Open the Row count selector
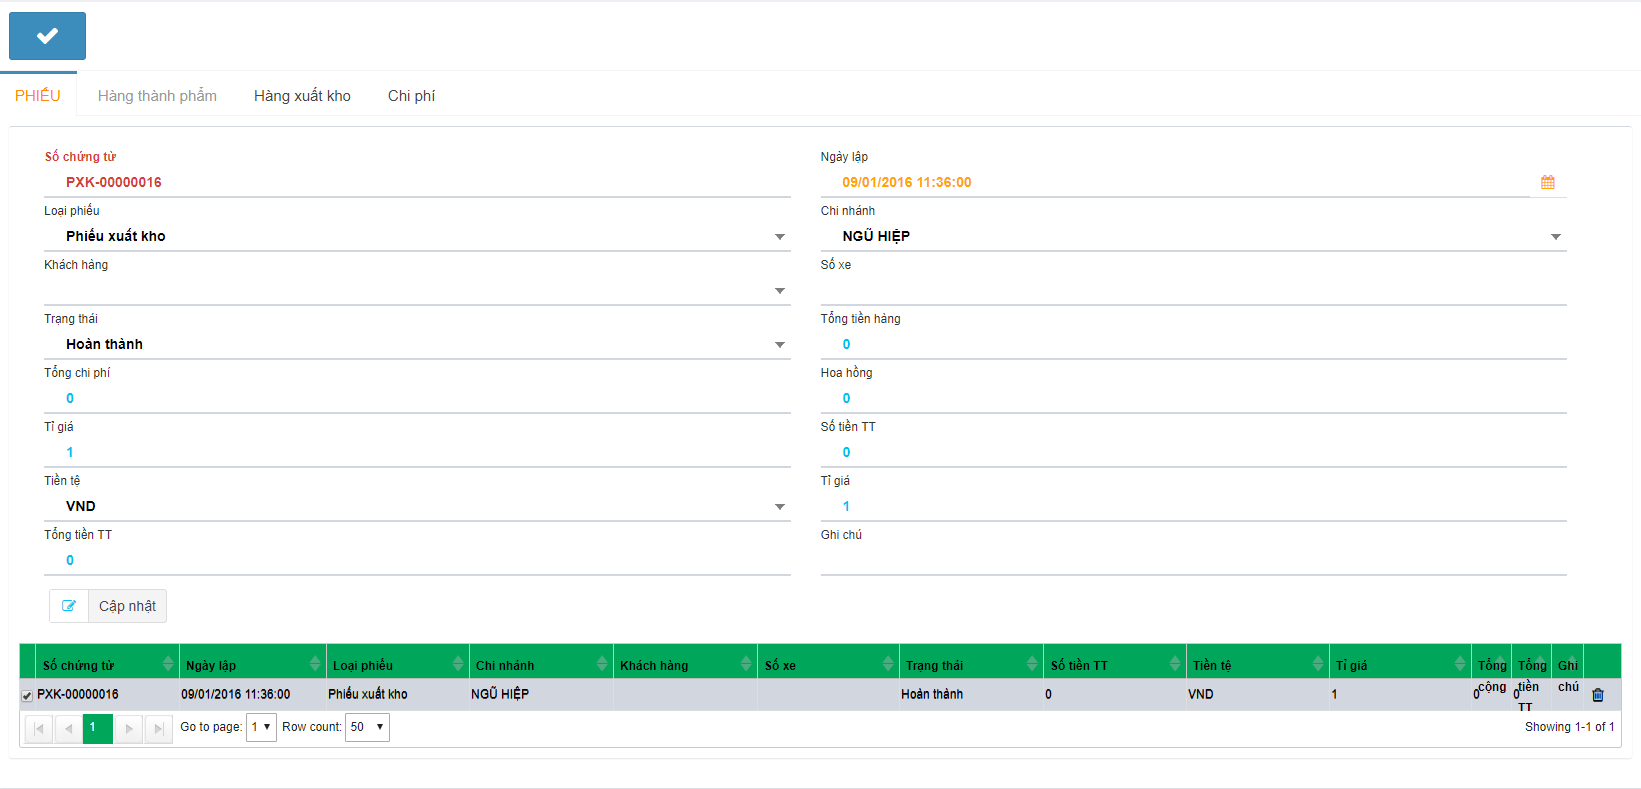Viewport: 1641px width, 789px height. 366,727
